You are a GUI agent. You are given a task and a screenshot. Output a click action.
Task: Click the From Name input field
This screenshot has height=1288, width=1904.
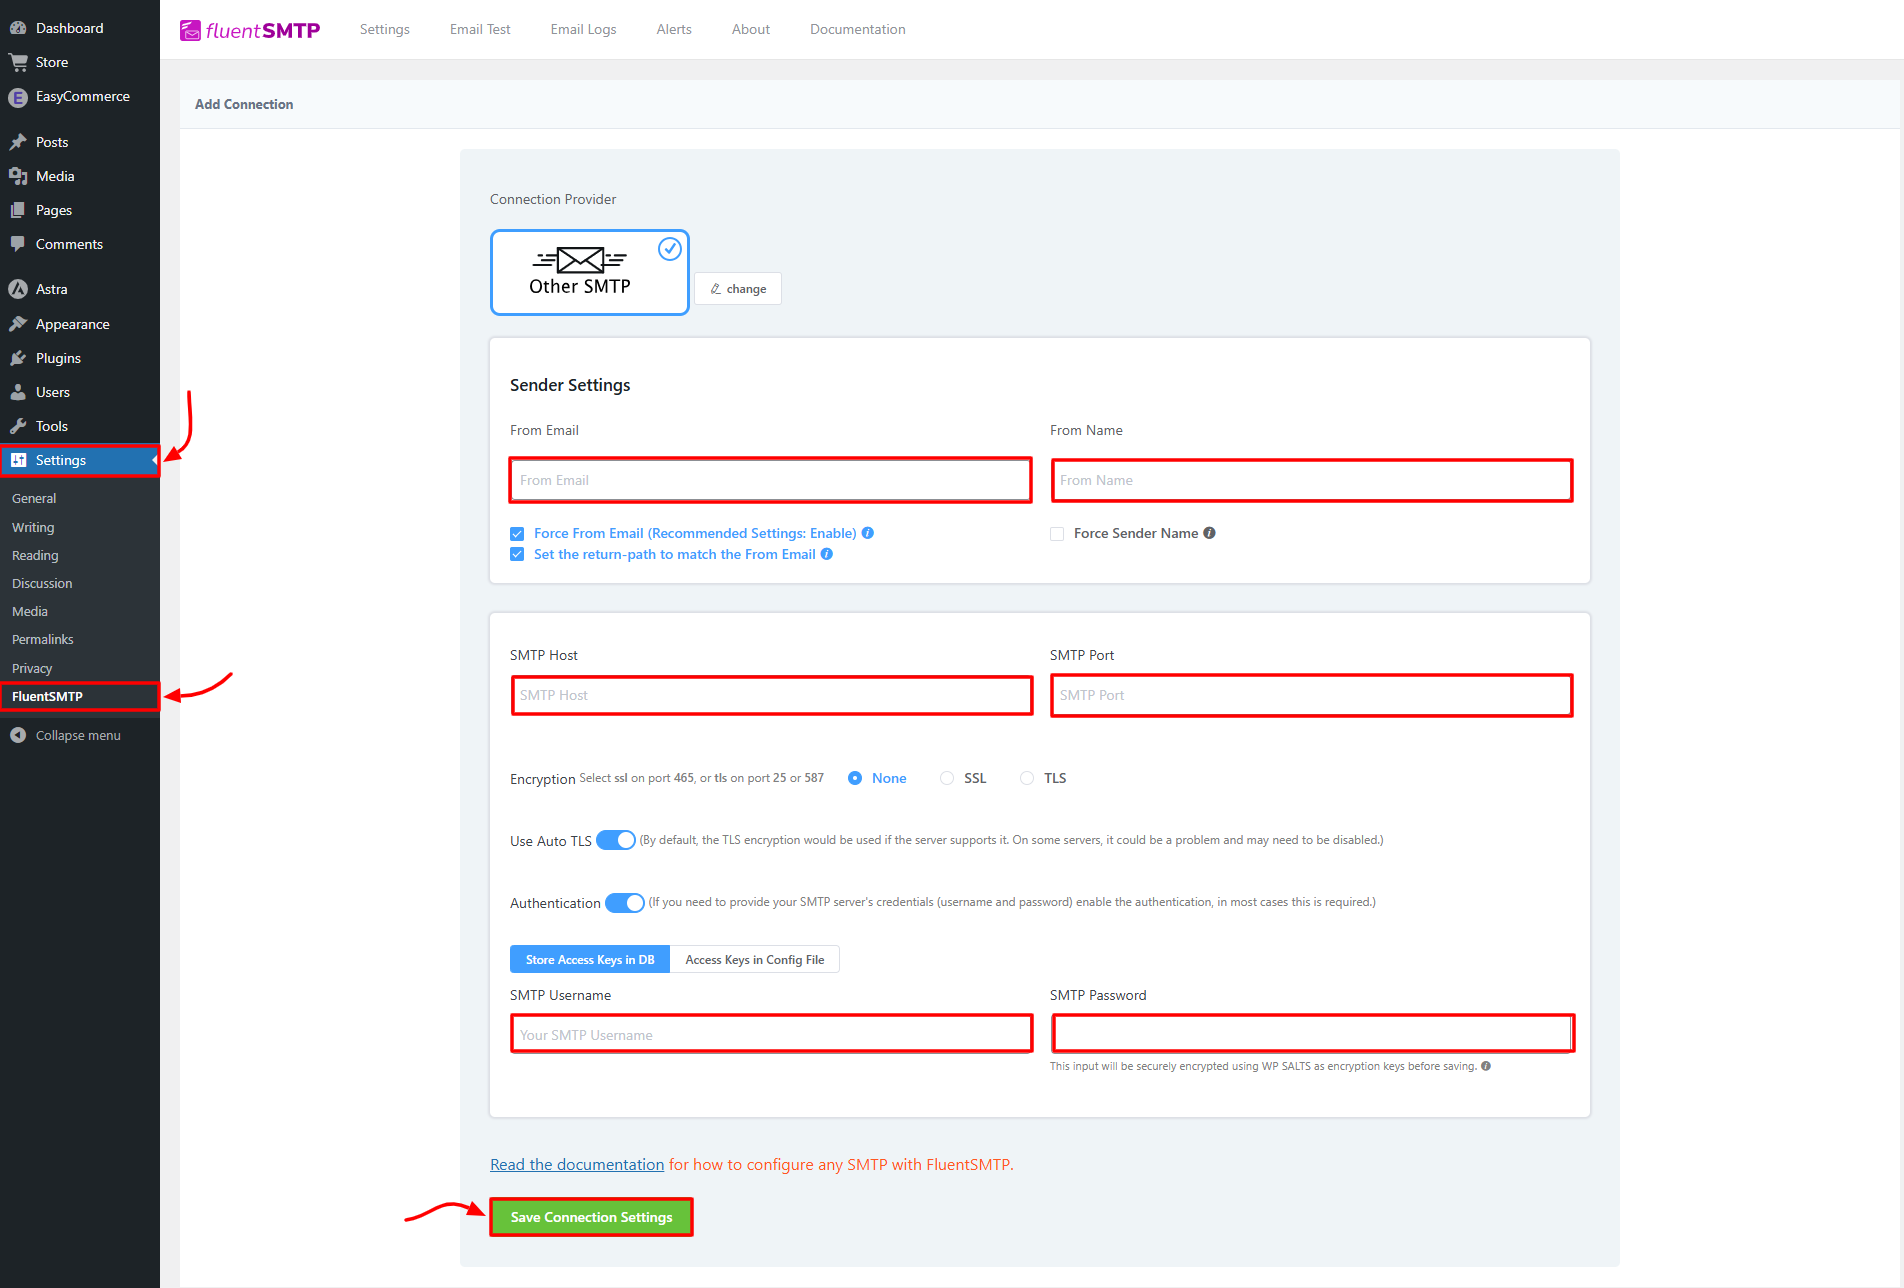(x=1312, y=480)
